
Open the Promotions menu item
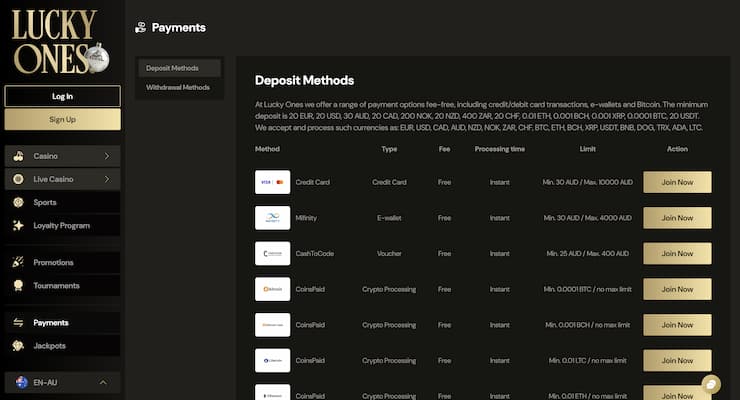pyautogui.click(x=62, y=262)
